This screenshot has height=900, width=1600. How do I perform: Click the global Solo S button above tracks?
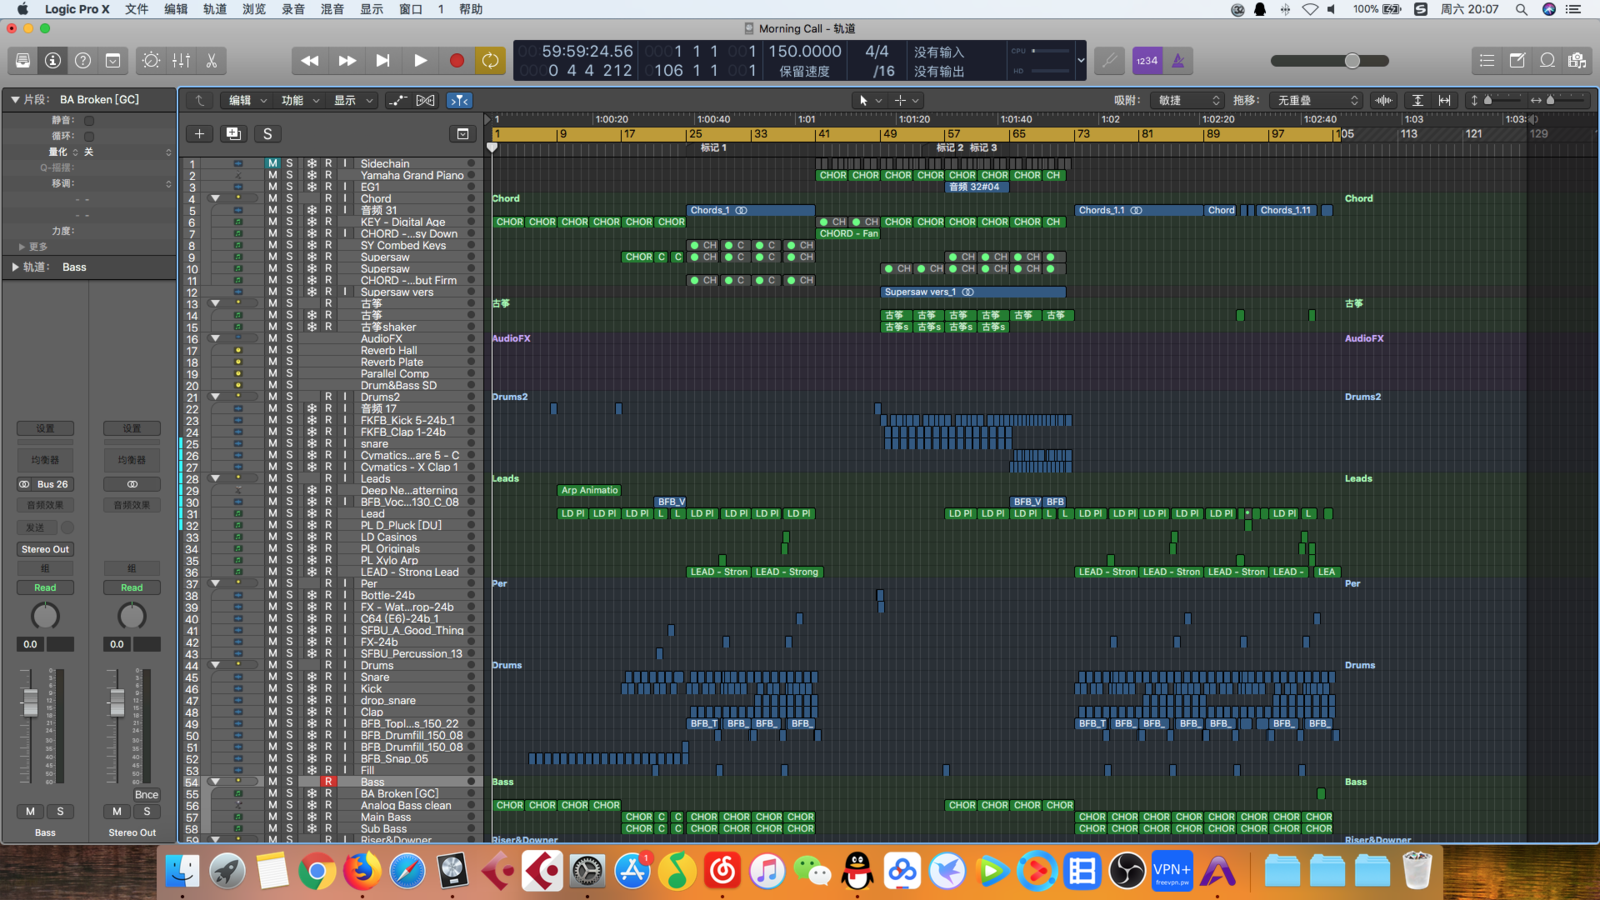click(x=267, y=134)
